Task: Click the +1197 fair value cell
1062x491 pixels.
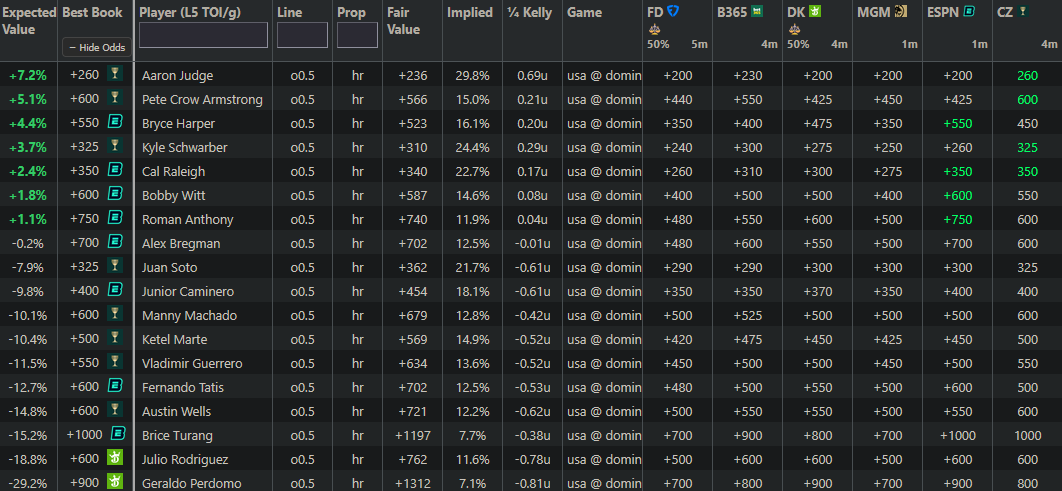Action: click(411, 435)
